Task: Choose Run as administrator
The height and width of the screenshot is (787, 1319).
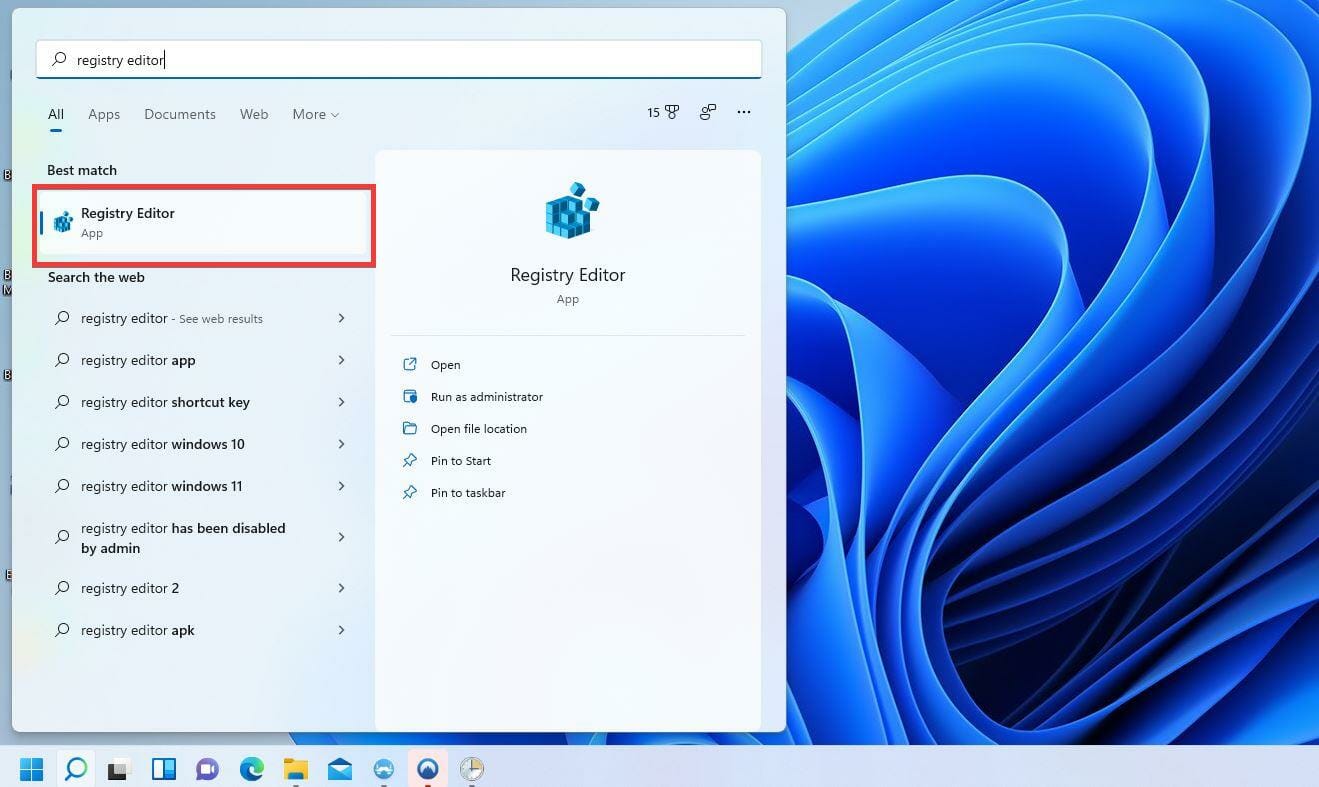Action: [487, 397]
